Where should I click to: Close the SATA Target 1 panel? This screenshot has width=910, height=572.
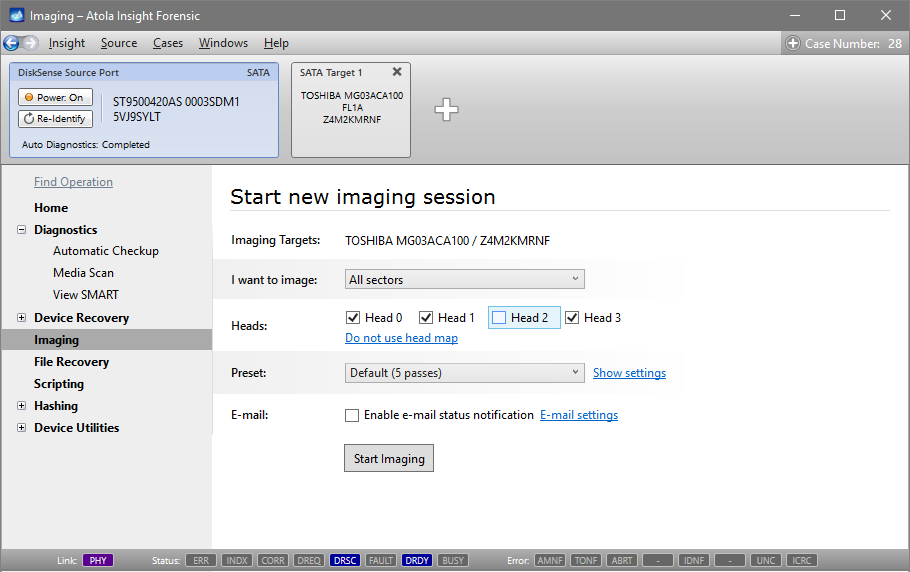[397, 71]
